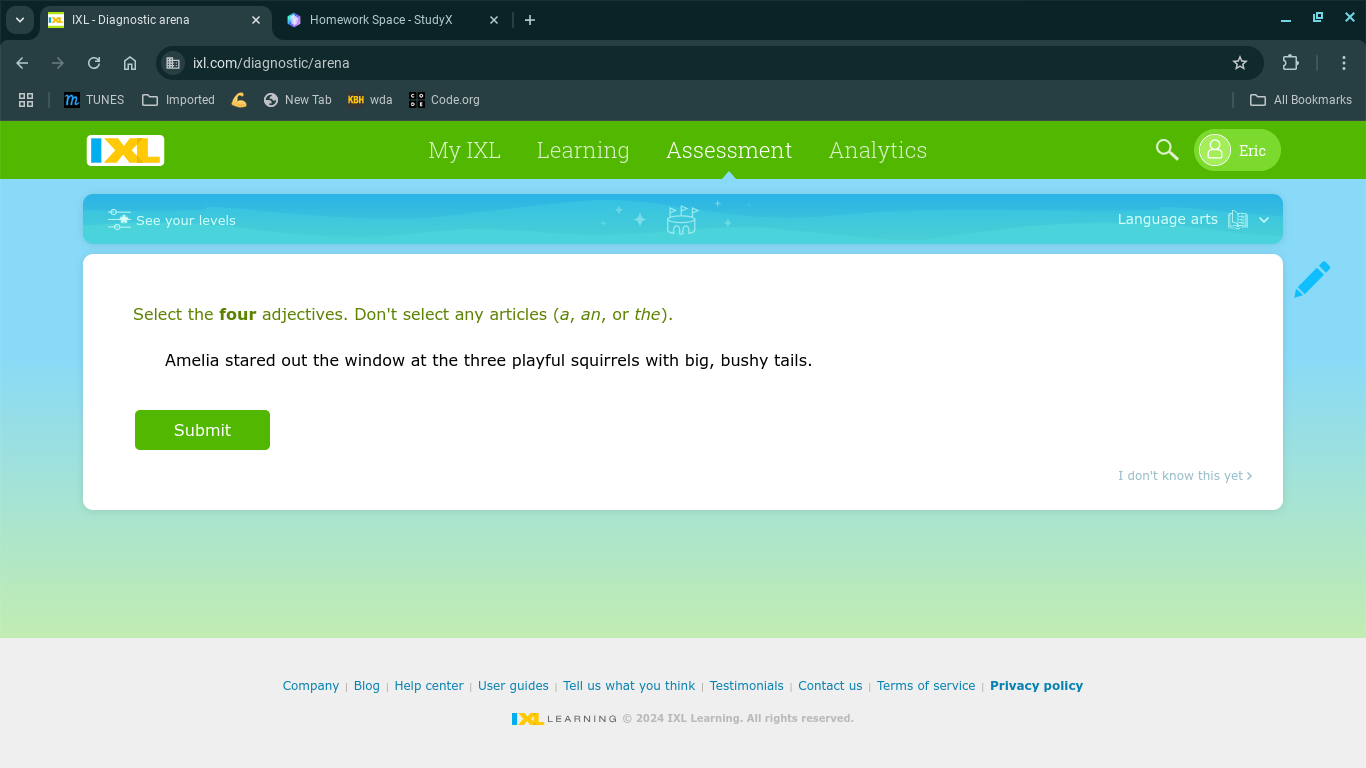Click the IXL logo in the header

tap(125, 150)
